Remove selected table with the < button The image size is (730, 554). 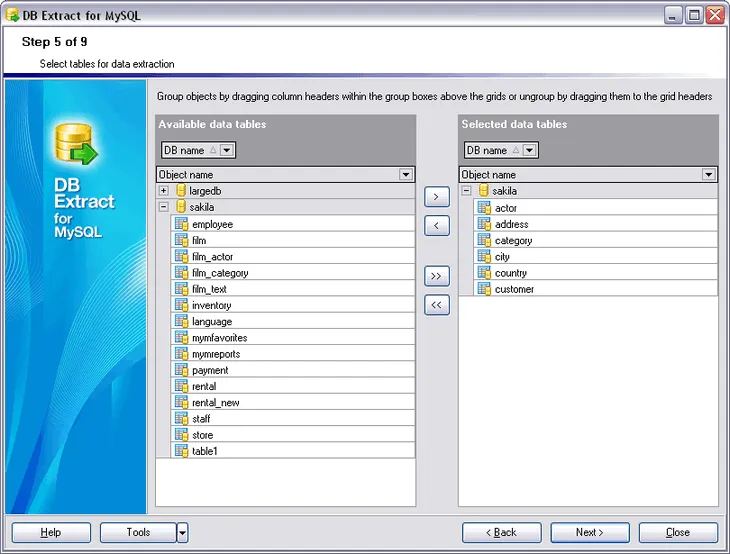pyautogui.click(x=437, y=225)
